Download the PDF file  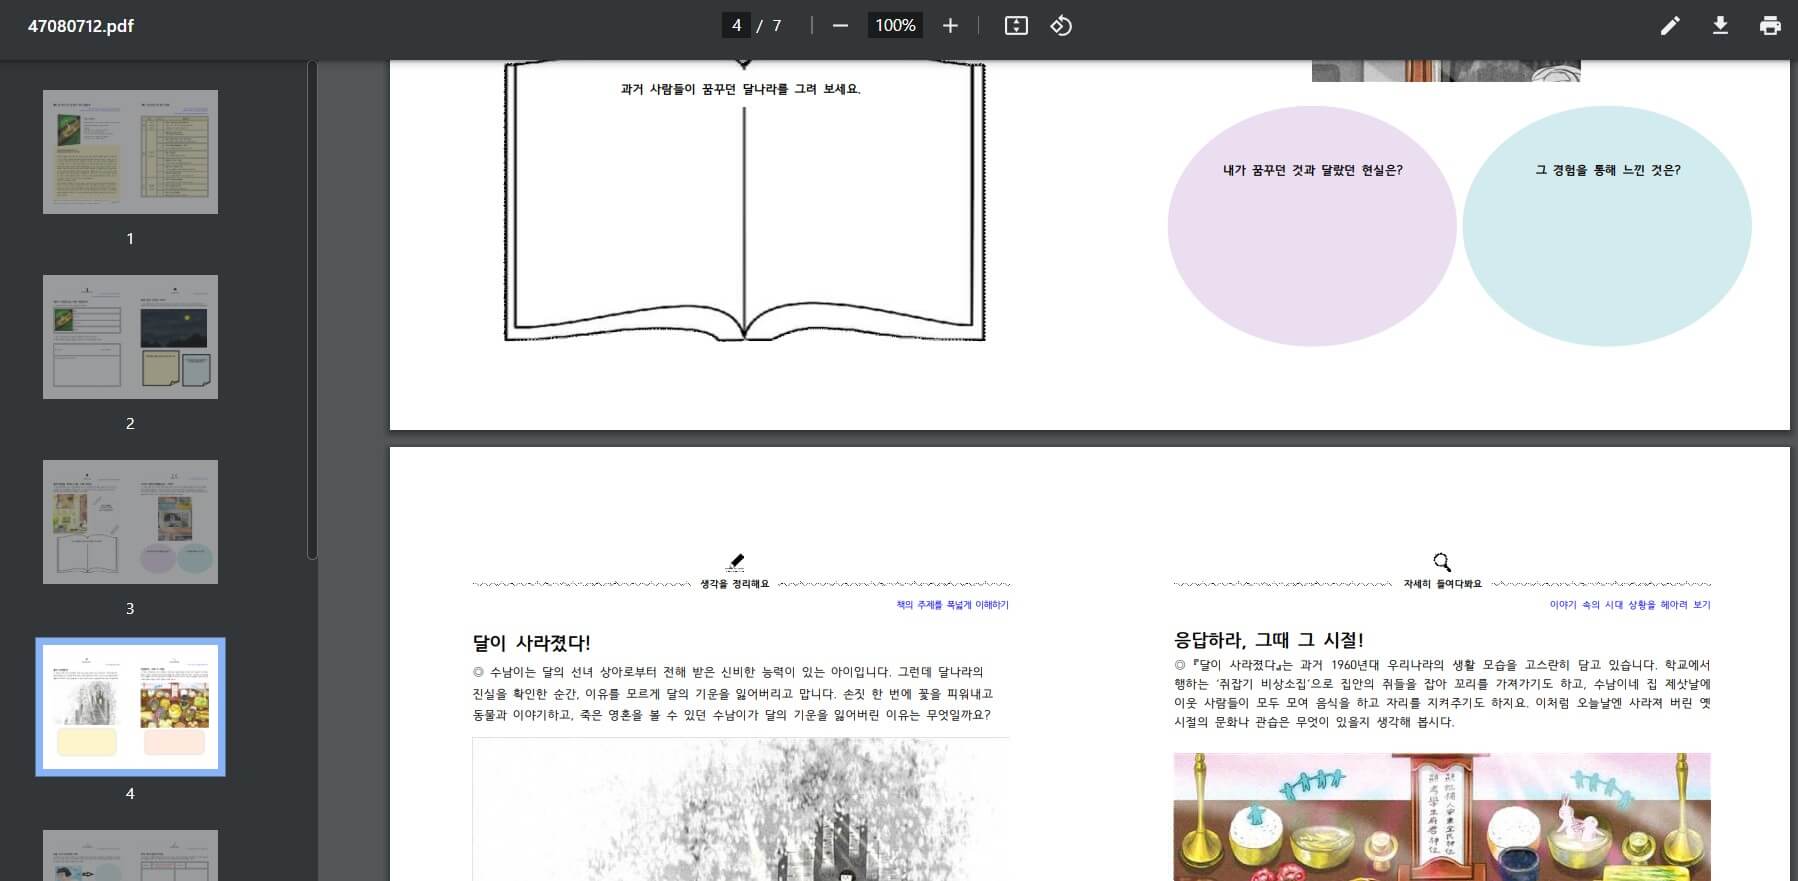click(x=1720, y=25)
